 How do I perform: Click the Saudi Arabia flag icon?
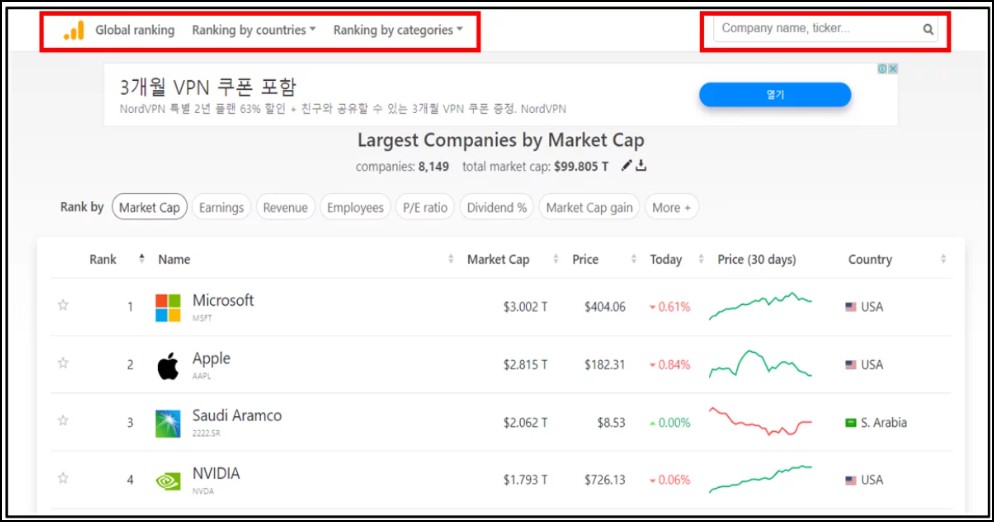[851, 422]
